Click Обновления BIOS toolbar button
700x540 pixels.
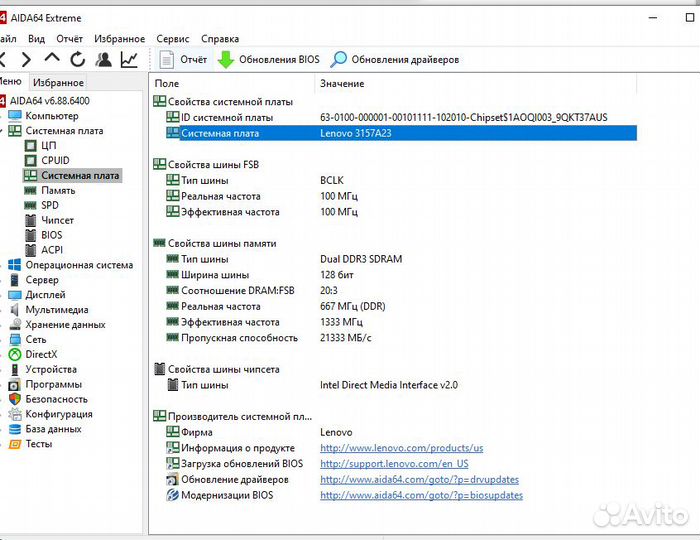point(269,59)
